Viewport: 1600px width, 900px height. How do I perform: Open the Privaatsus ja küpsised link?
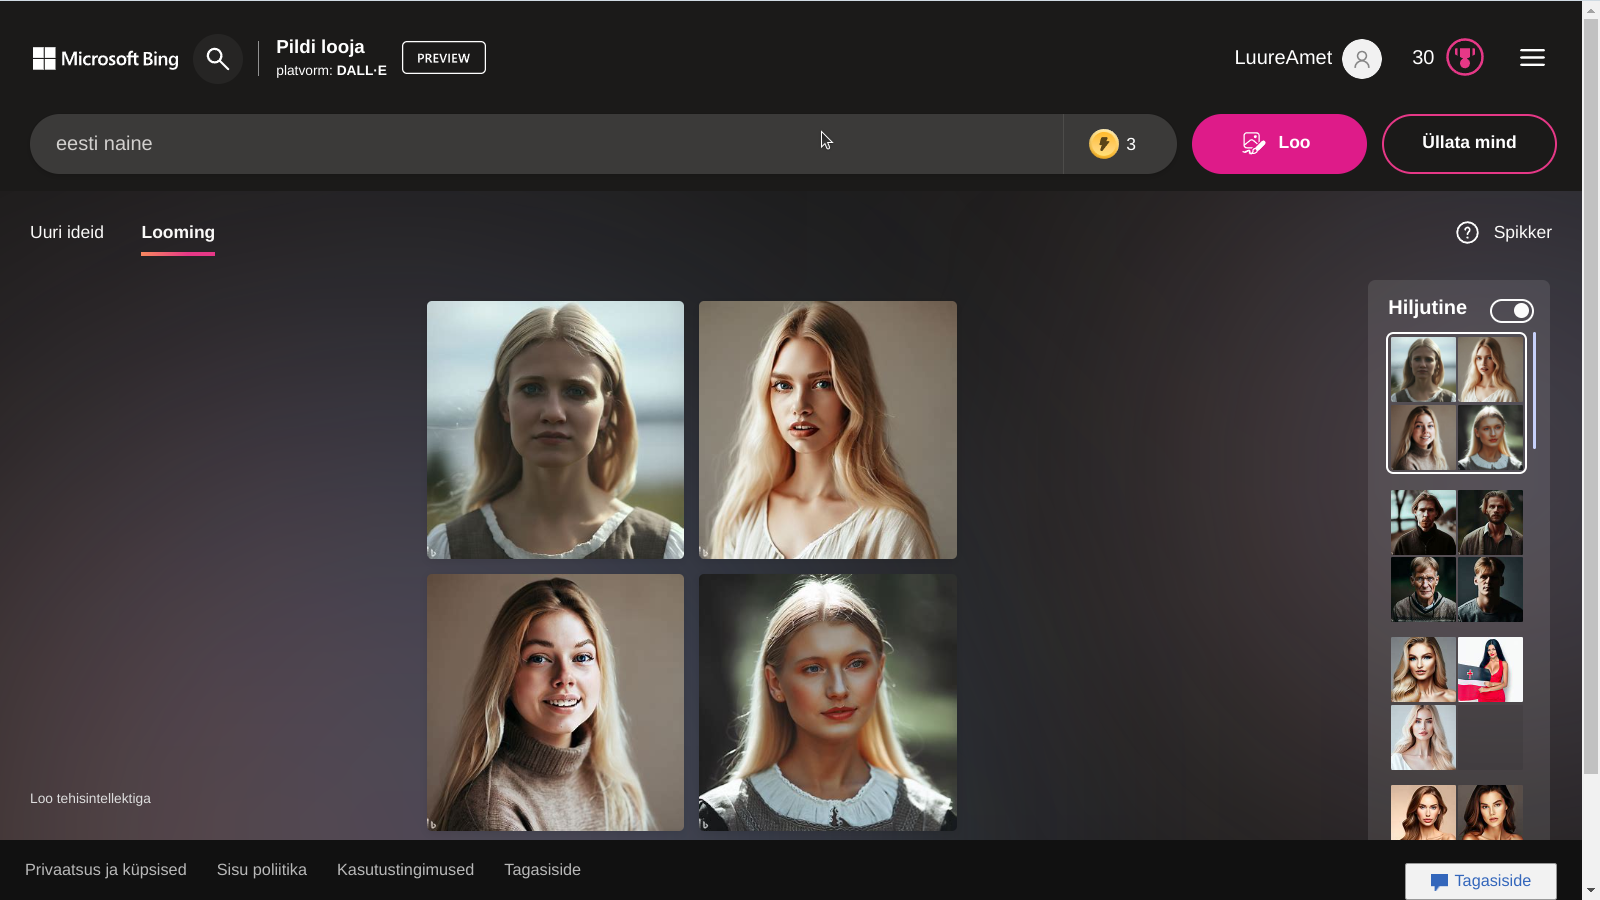coord(106,870)
